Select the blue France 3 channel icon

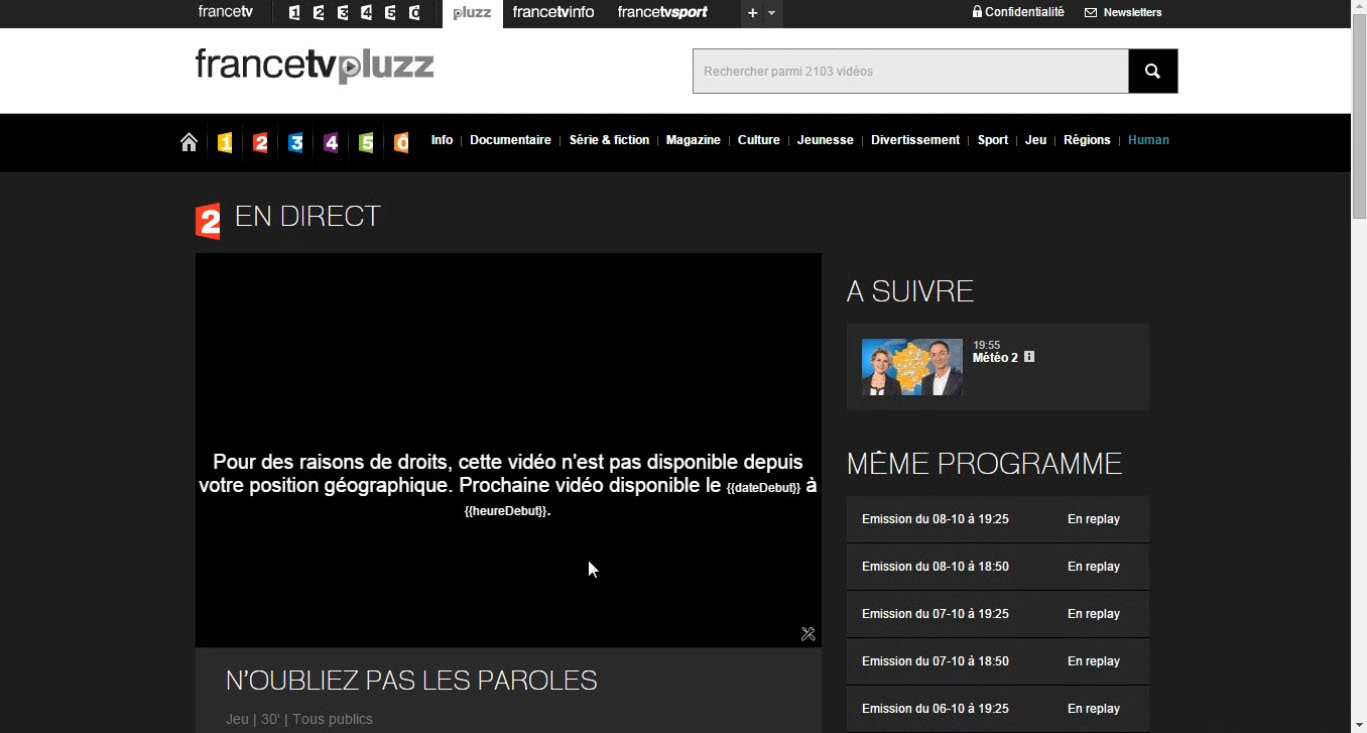click(x=296, y=143)
